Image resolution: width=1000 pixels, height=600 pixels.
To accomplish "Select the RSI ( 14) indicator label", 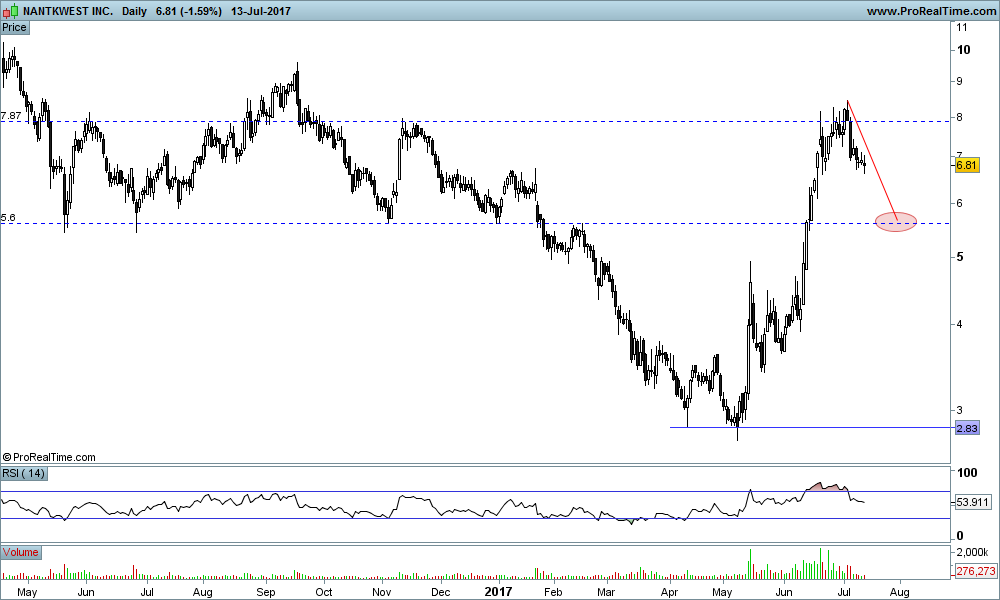I will click(x=24, y=473).
